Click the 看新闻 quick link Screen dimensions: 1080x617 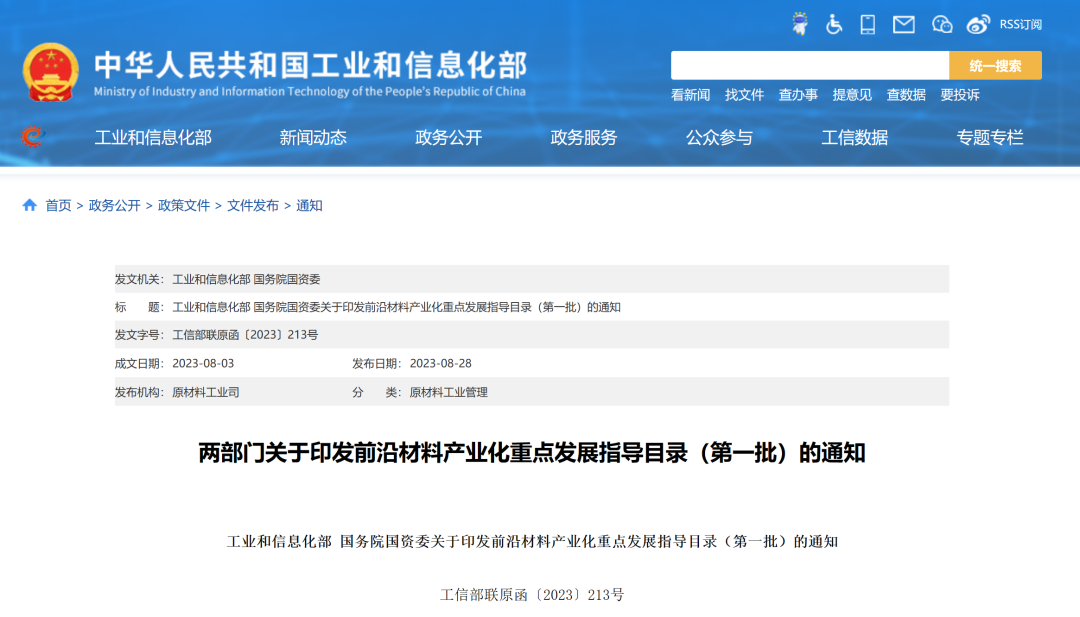(688, 95)
